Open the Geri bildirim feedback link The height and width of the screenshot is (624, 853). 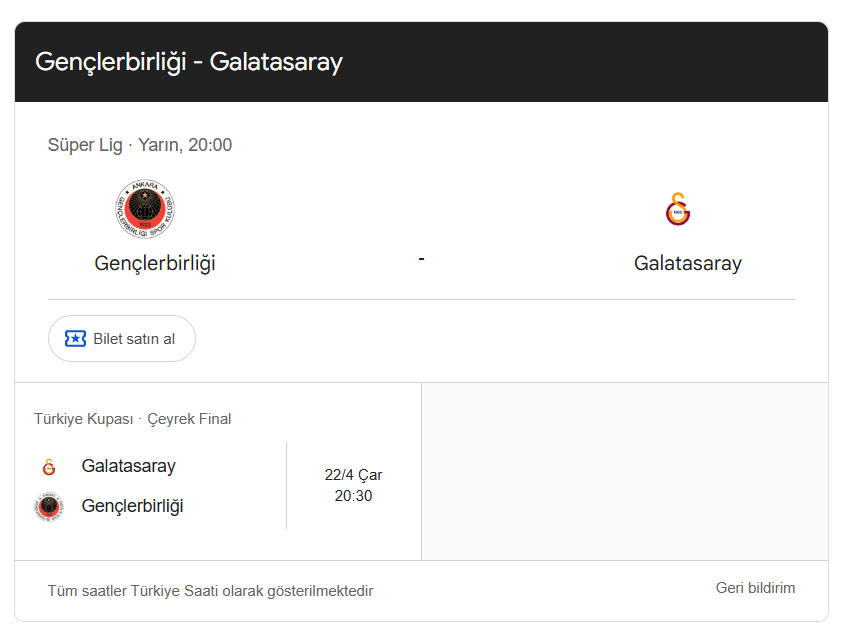coord(755,588)
